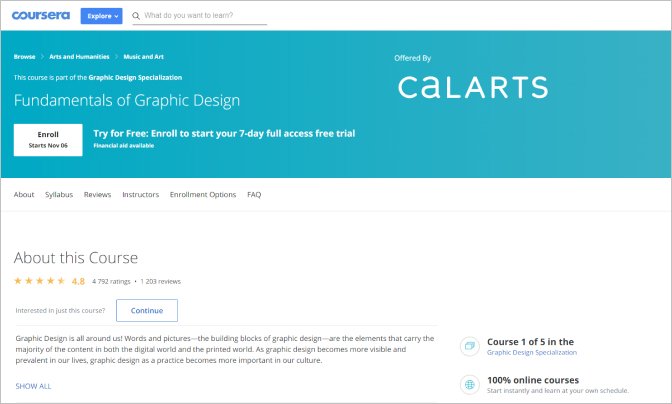The image size is (672, 404).
Task: Open the Explore dropdown
Action: pyautogui.click(x=101, y=16)
